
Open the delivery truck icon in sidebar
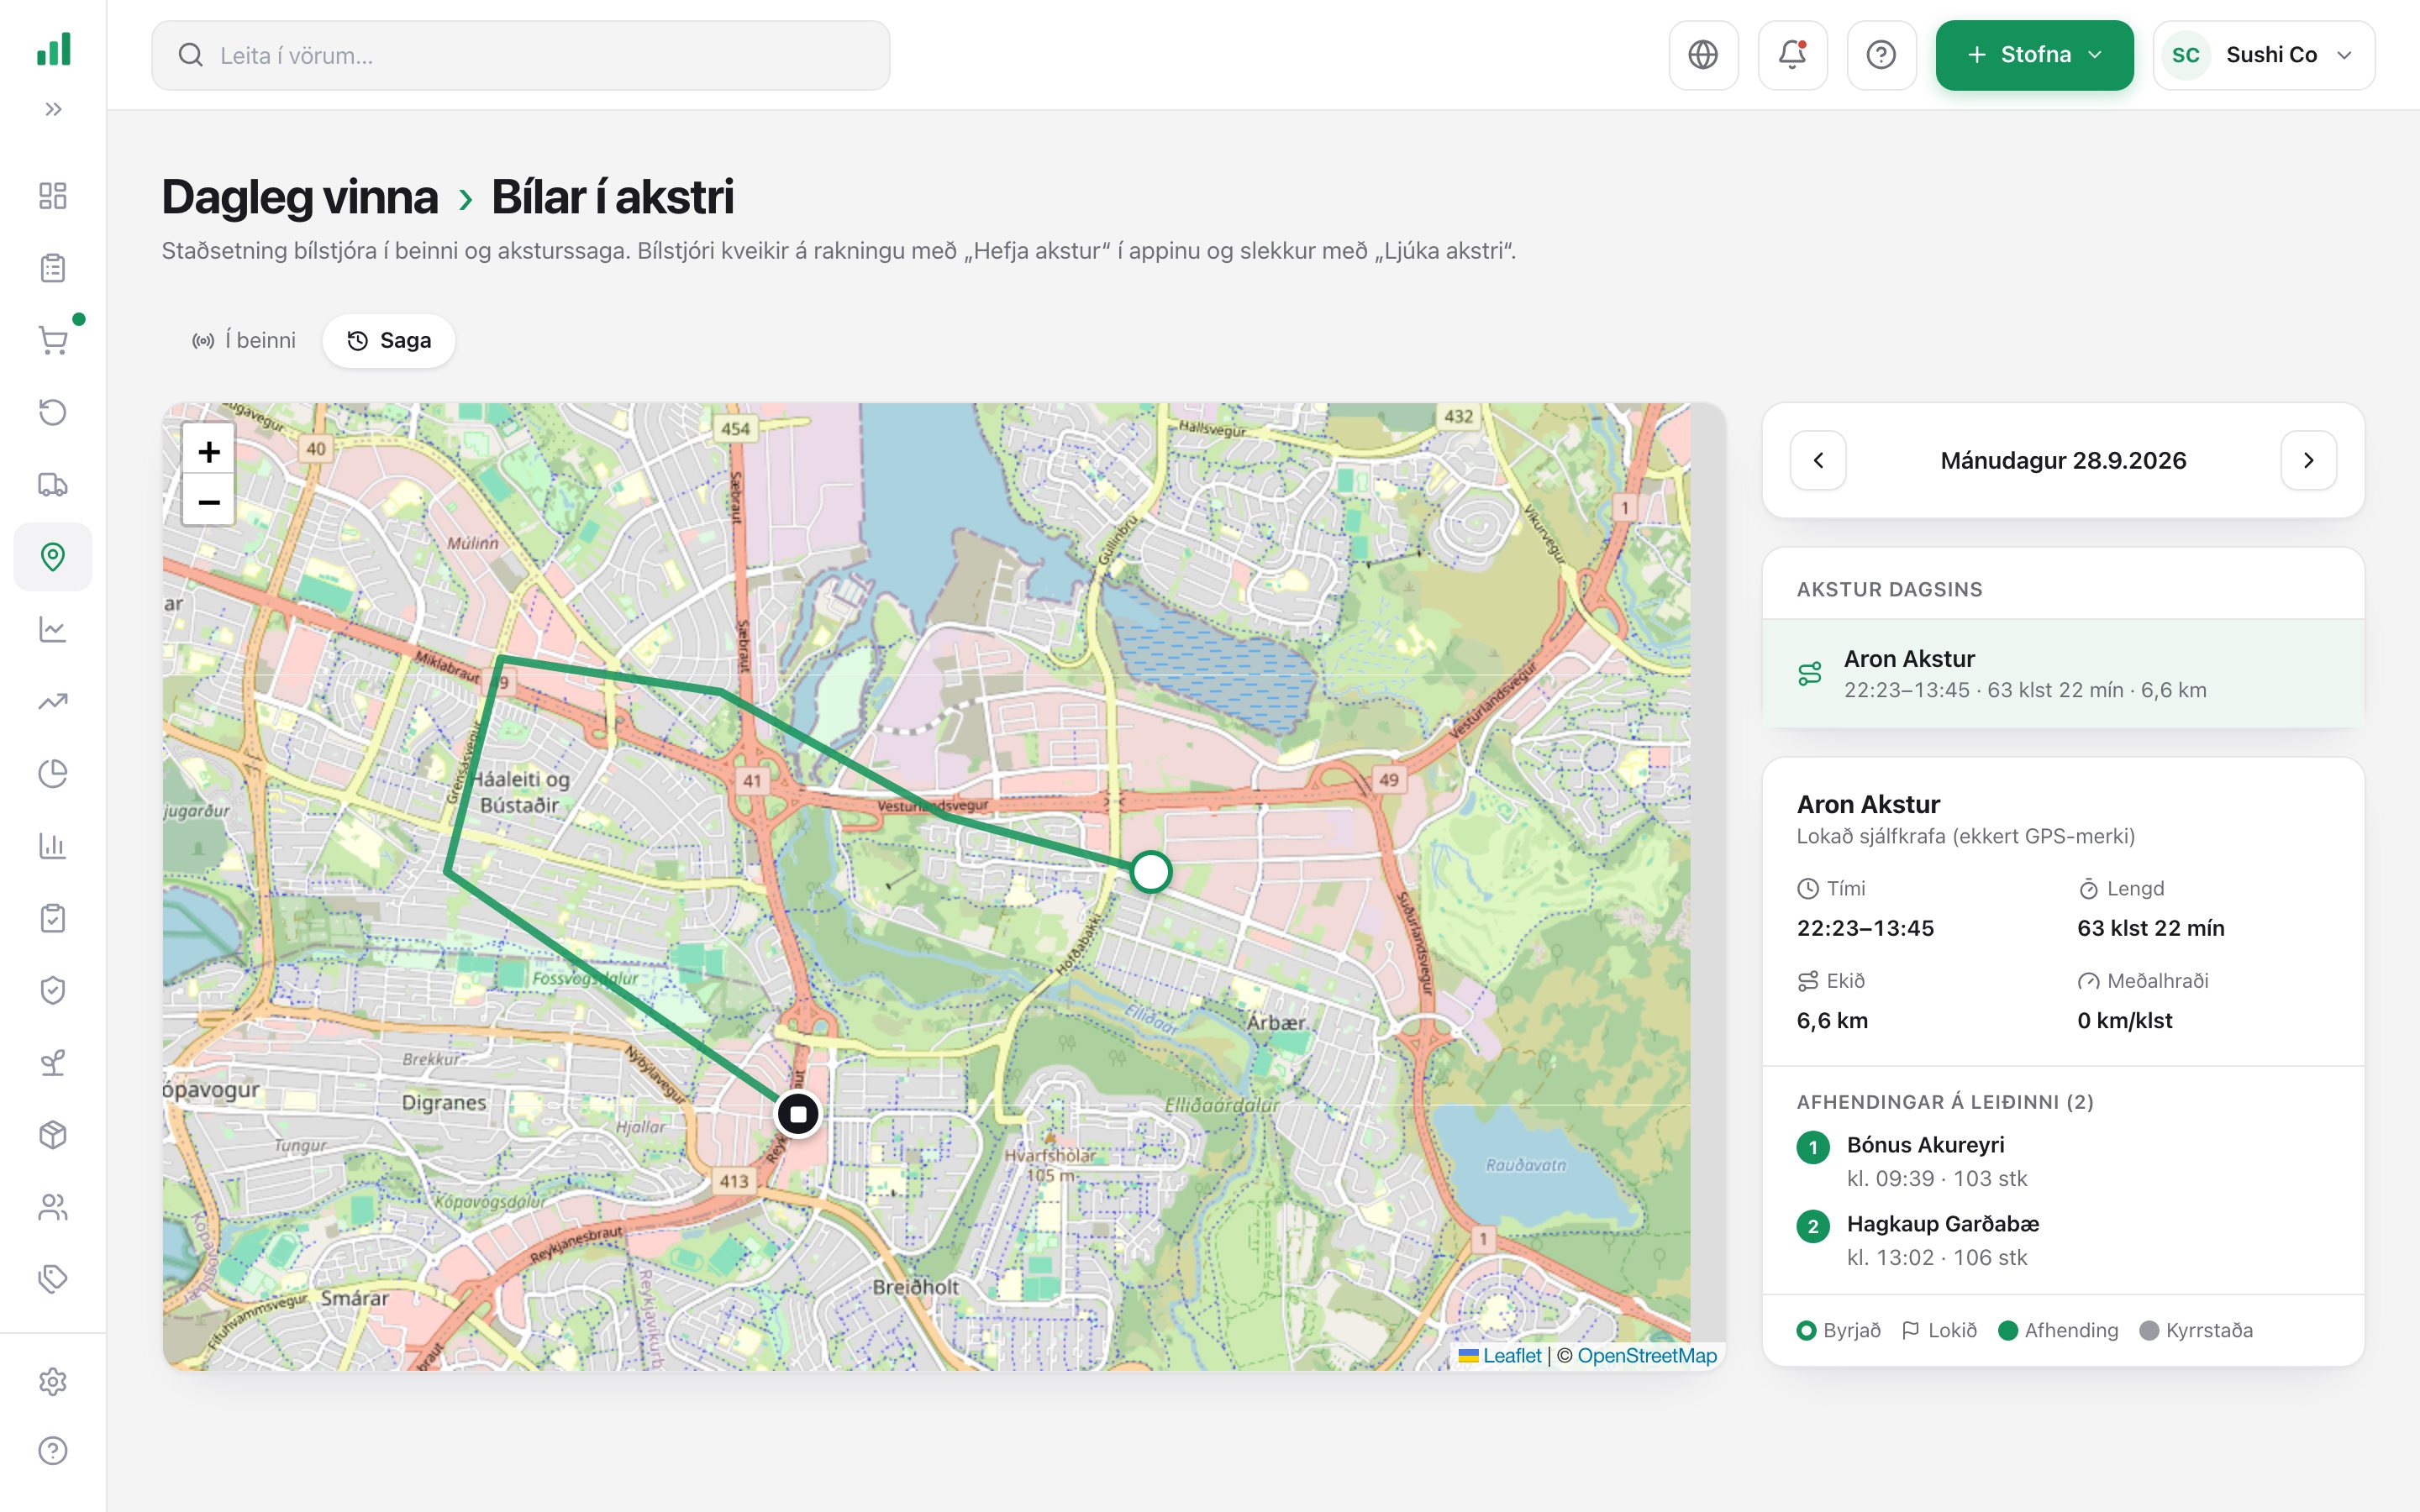[53, 485]
